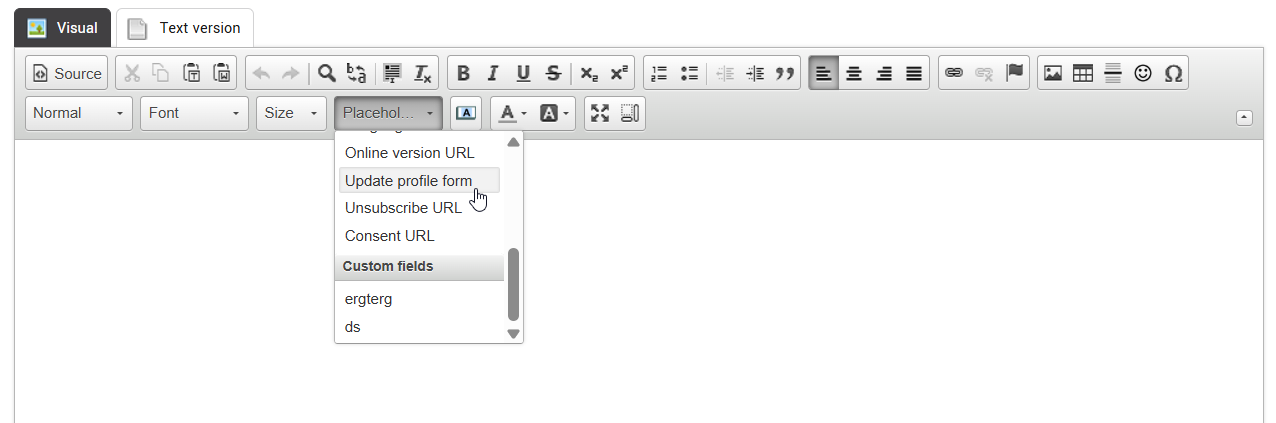Open the Normal paragraph format dropdown
Image resolution: width=1276 pixels, height=423 pixels.
pyautogui.click(x=79, y=113)
